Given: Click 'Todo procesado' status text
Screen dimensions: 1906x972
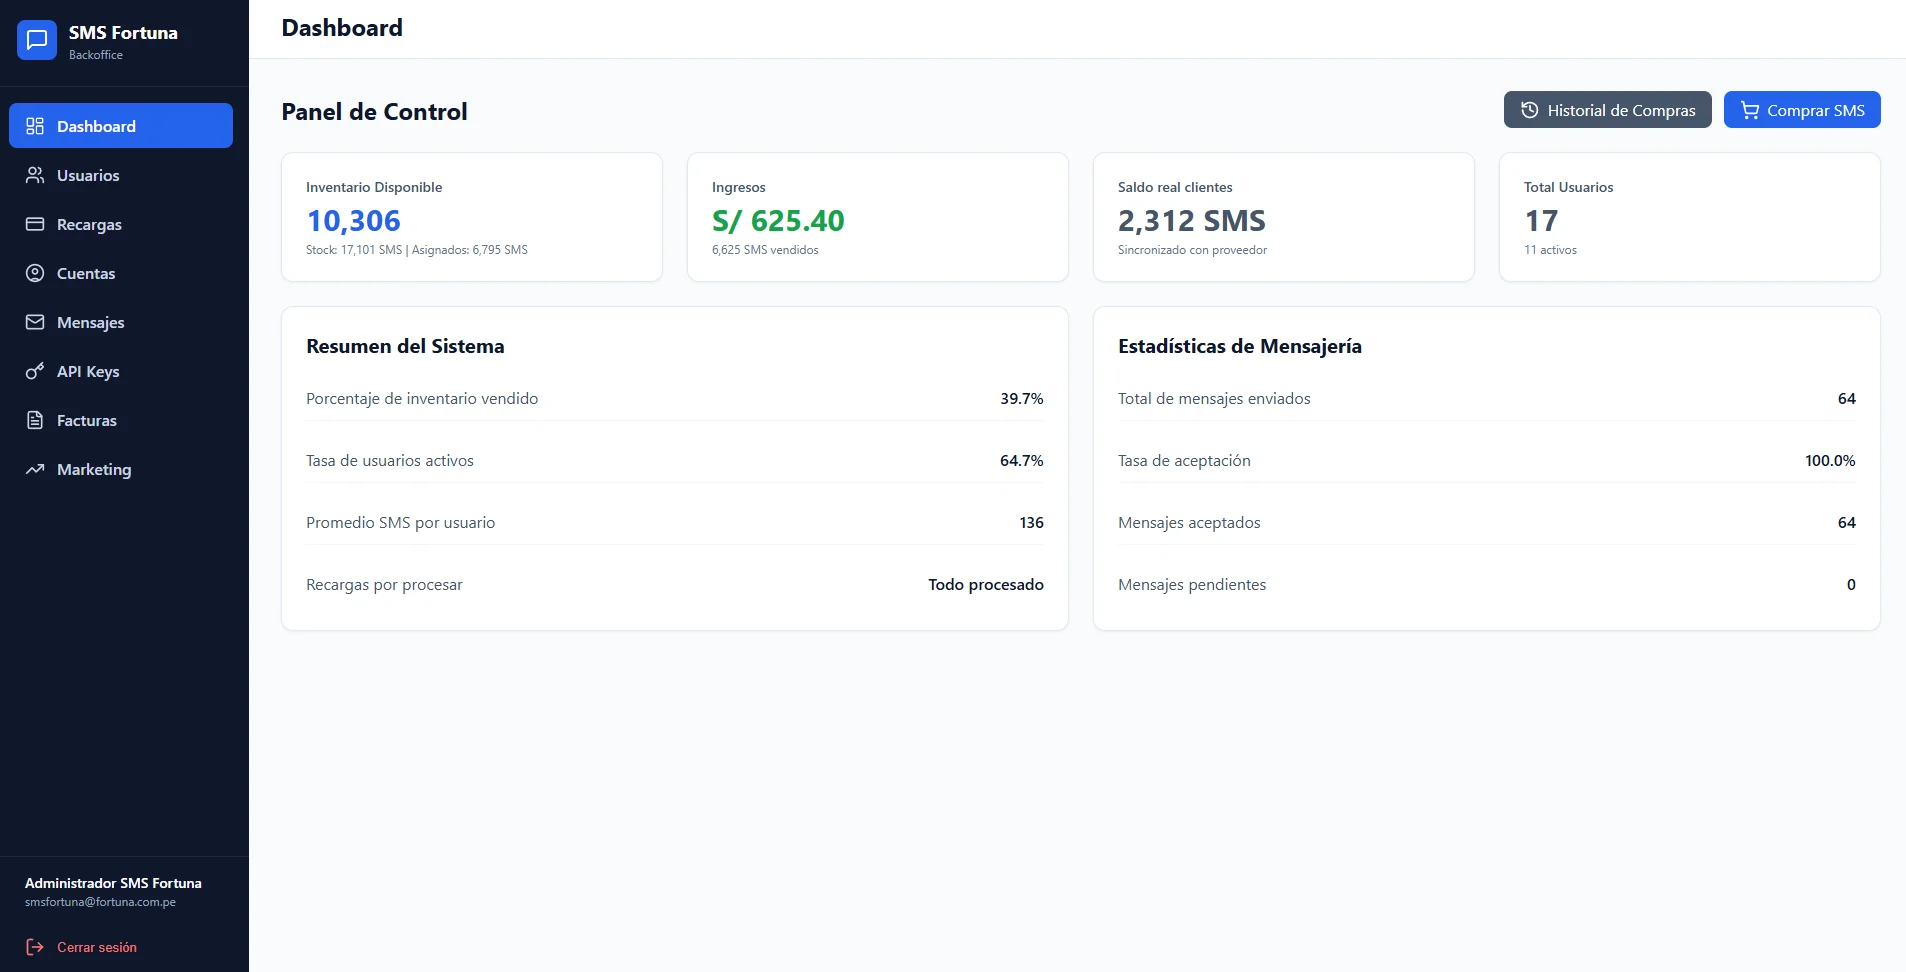Looking at the screenshot, I should [986, 584].
